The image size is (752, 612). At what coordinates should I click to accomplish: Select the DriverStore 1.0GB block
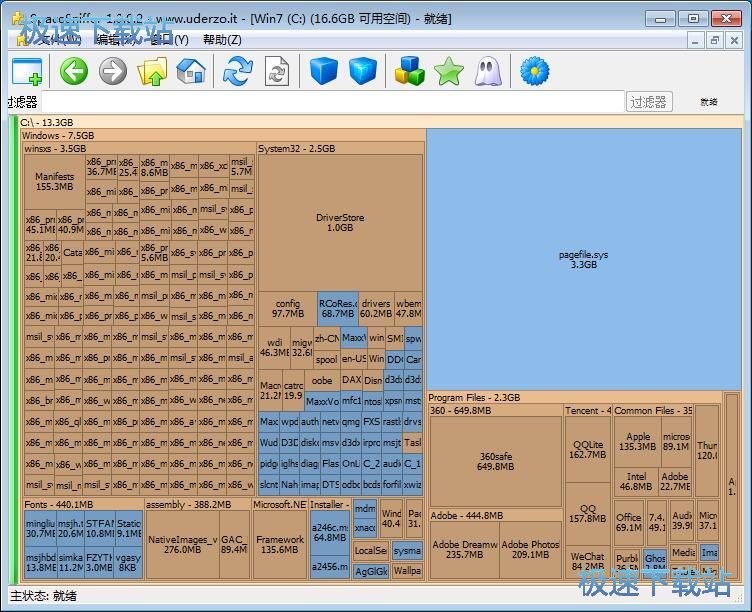pos(340,223)
